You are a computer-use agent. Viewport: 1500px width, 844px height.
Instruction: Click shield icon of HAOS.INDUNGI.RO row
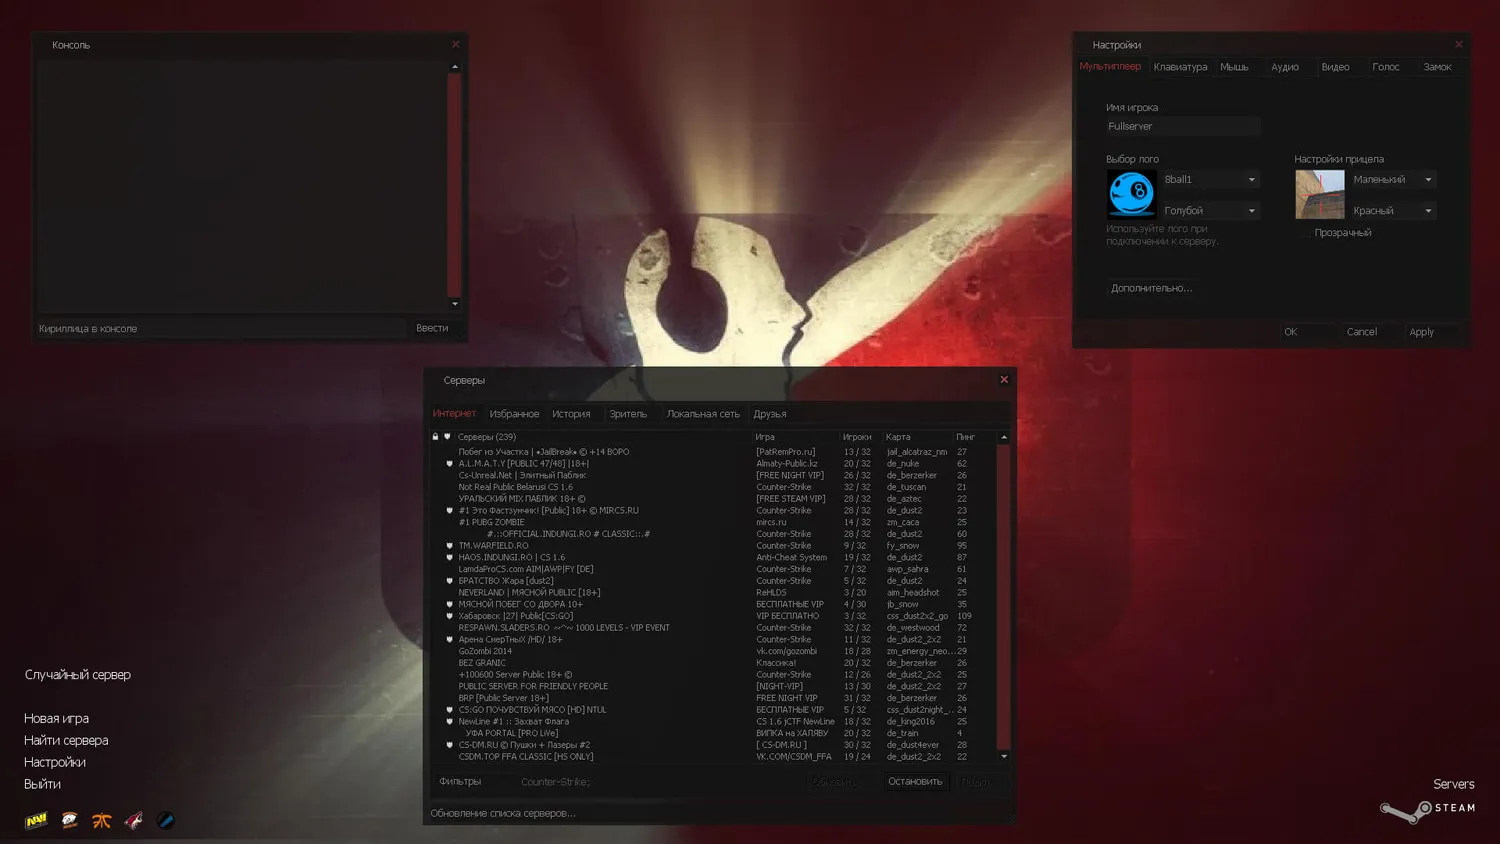[x=449, y=558]
